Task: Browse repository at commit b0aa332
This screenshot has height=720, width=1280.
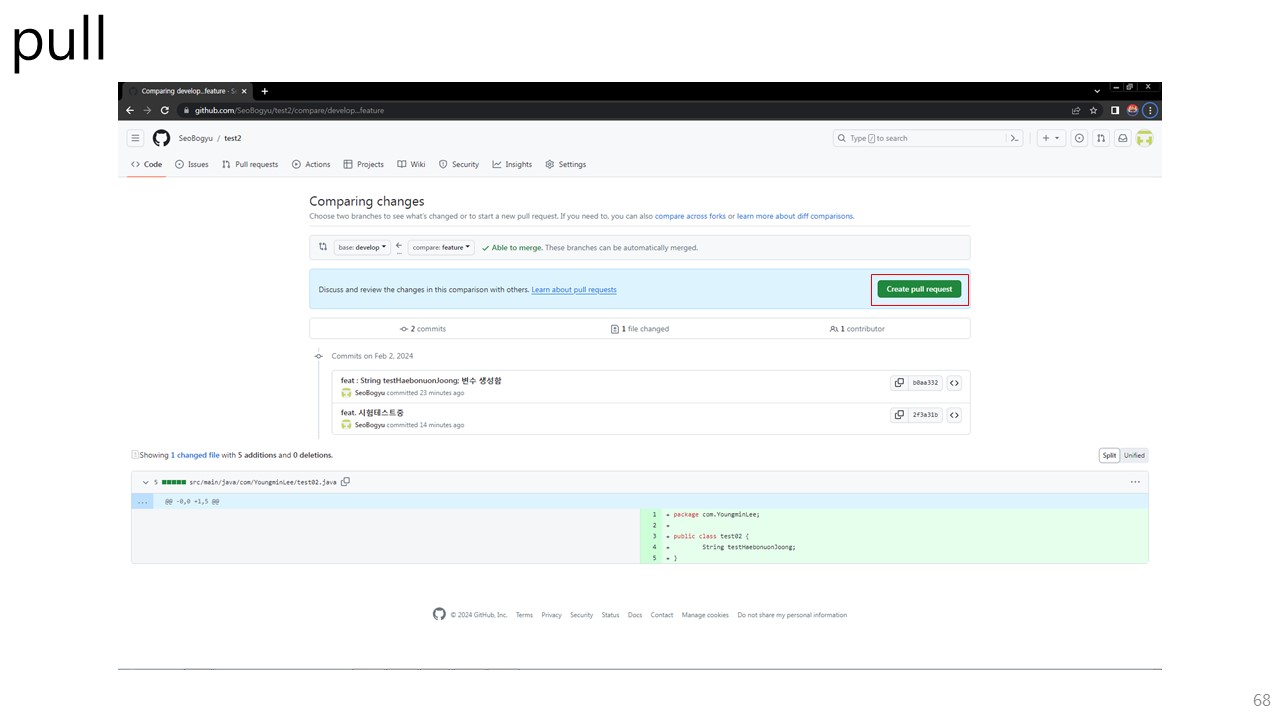Action: pyautogui.click(x=954, y=383)
